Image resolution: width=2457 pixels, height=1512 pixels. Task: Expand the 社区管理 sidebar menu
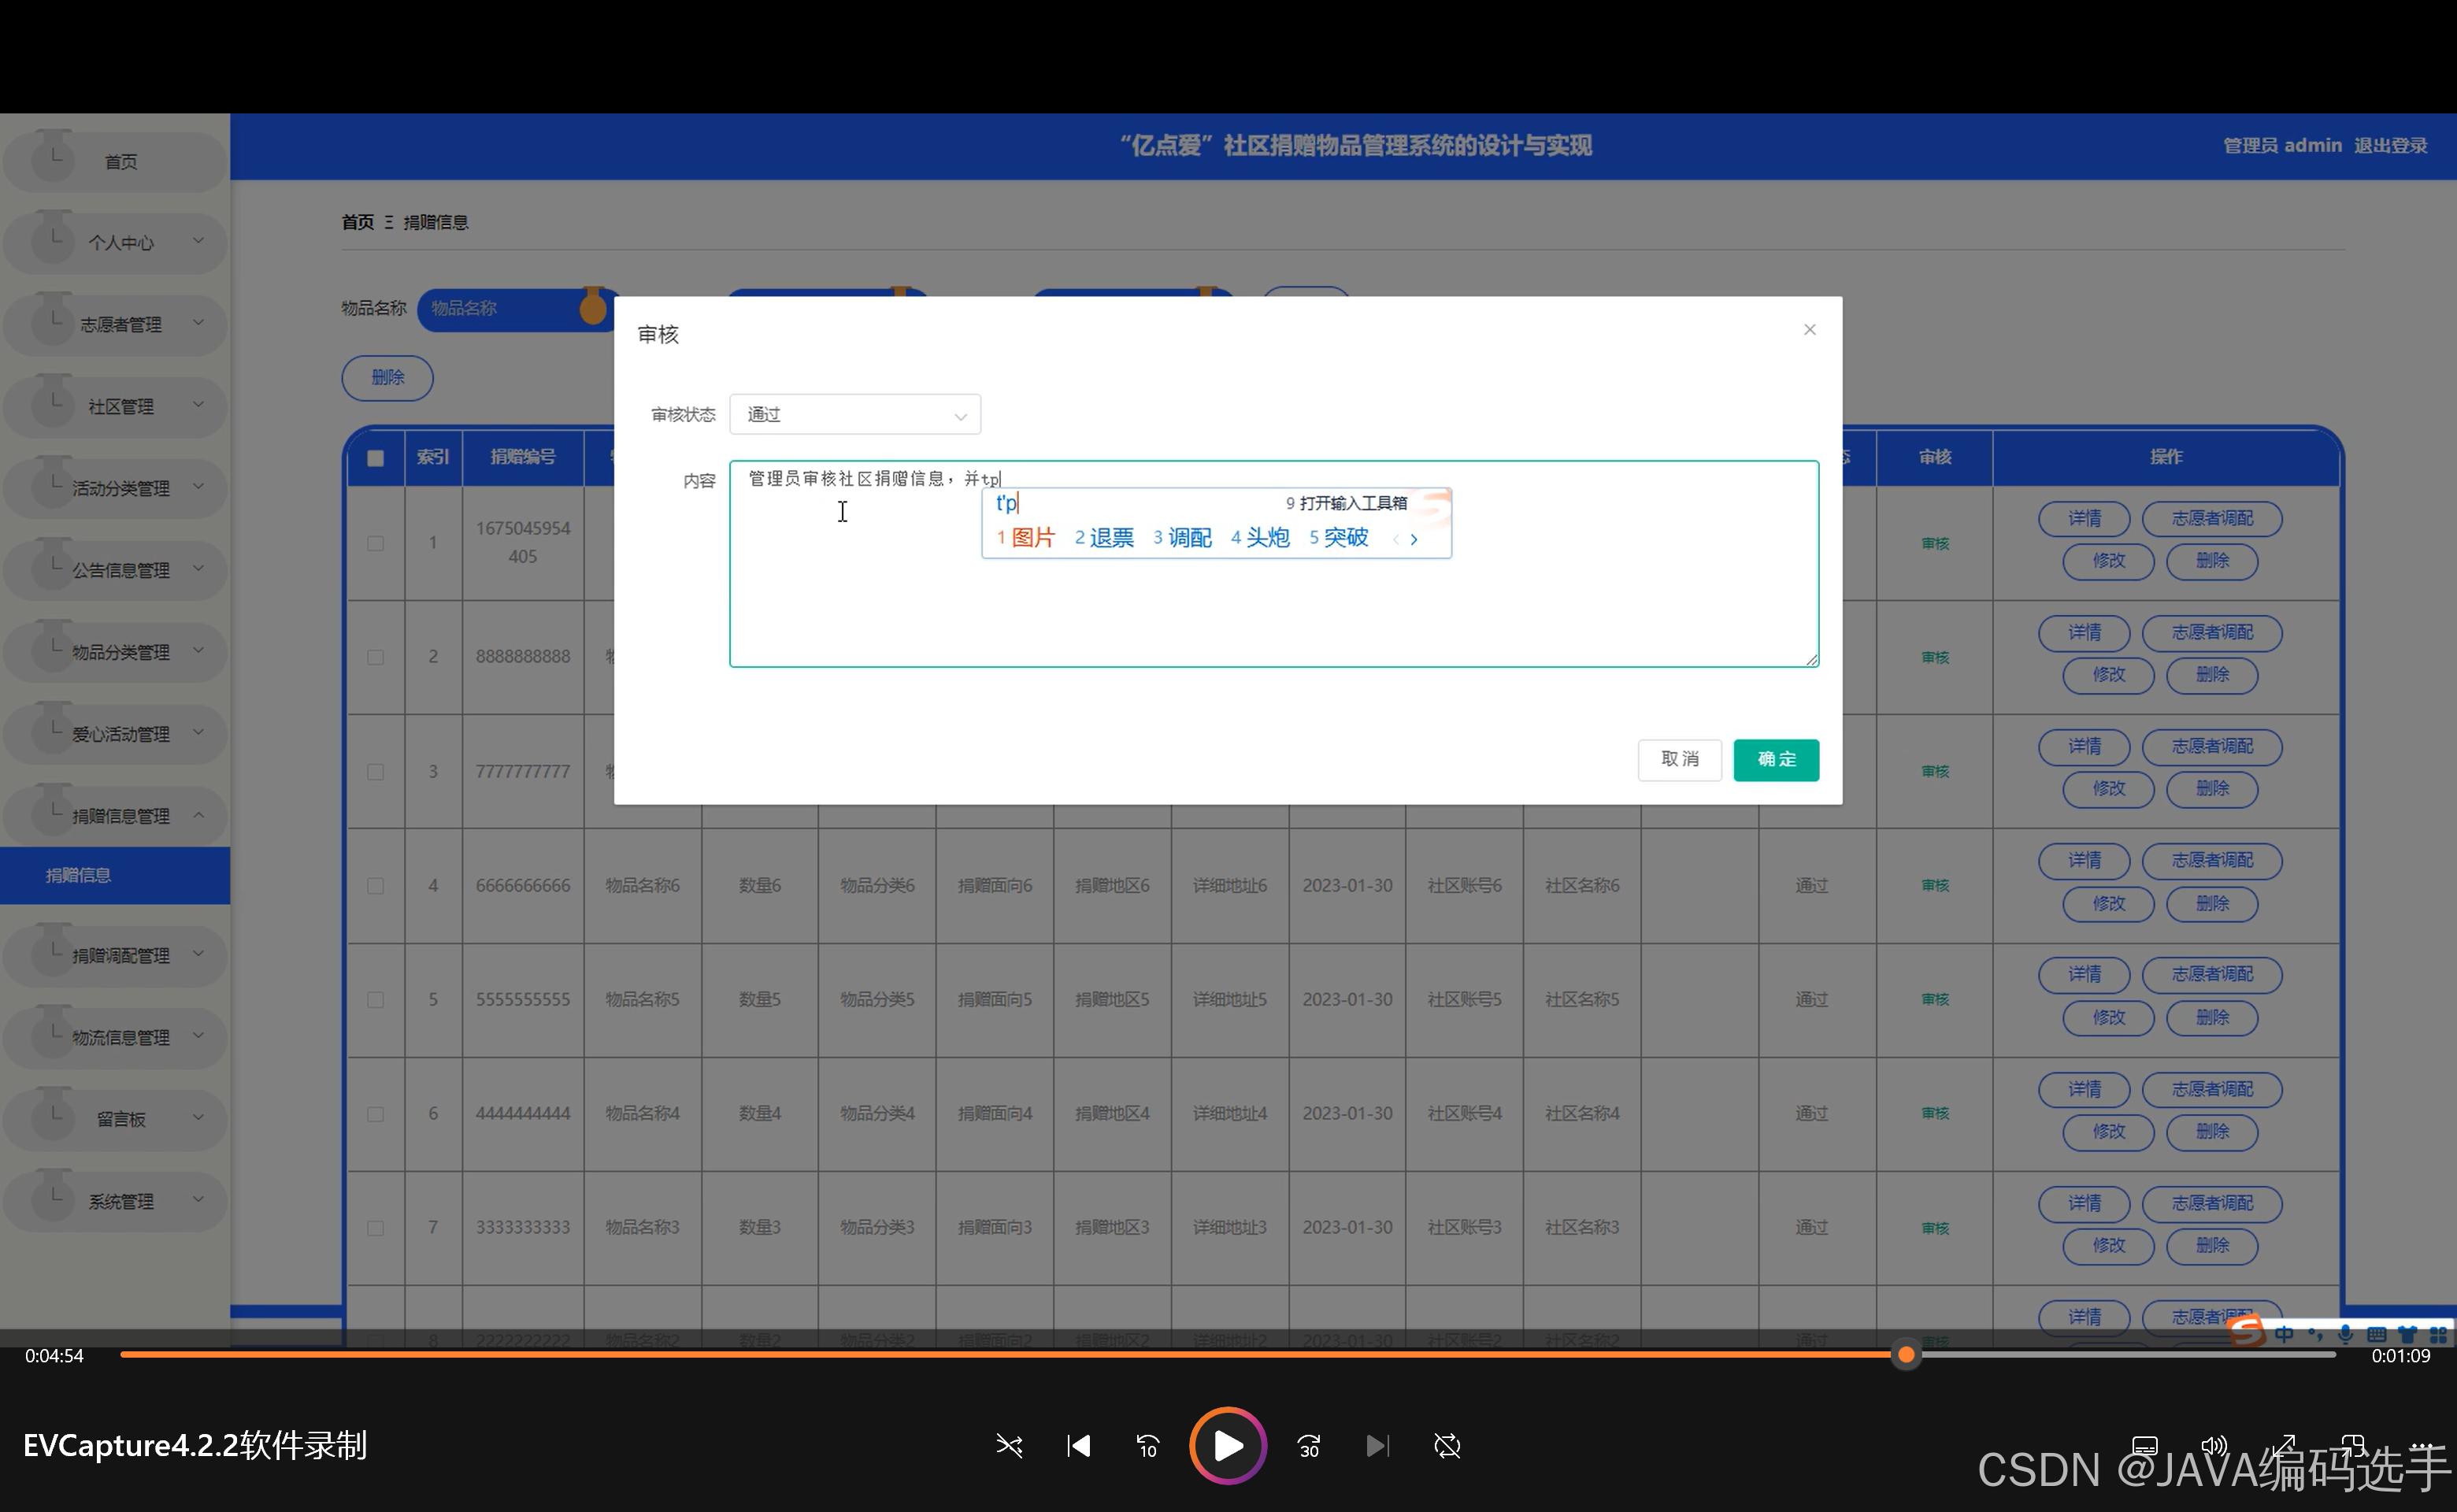116,406
